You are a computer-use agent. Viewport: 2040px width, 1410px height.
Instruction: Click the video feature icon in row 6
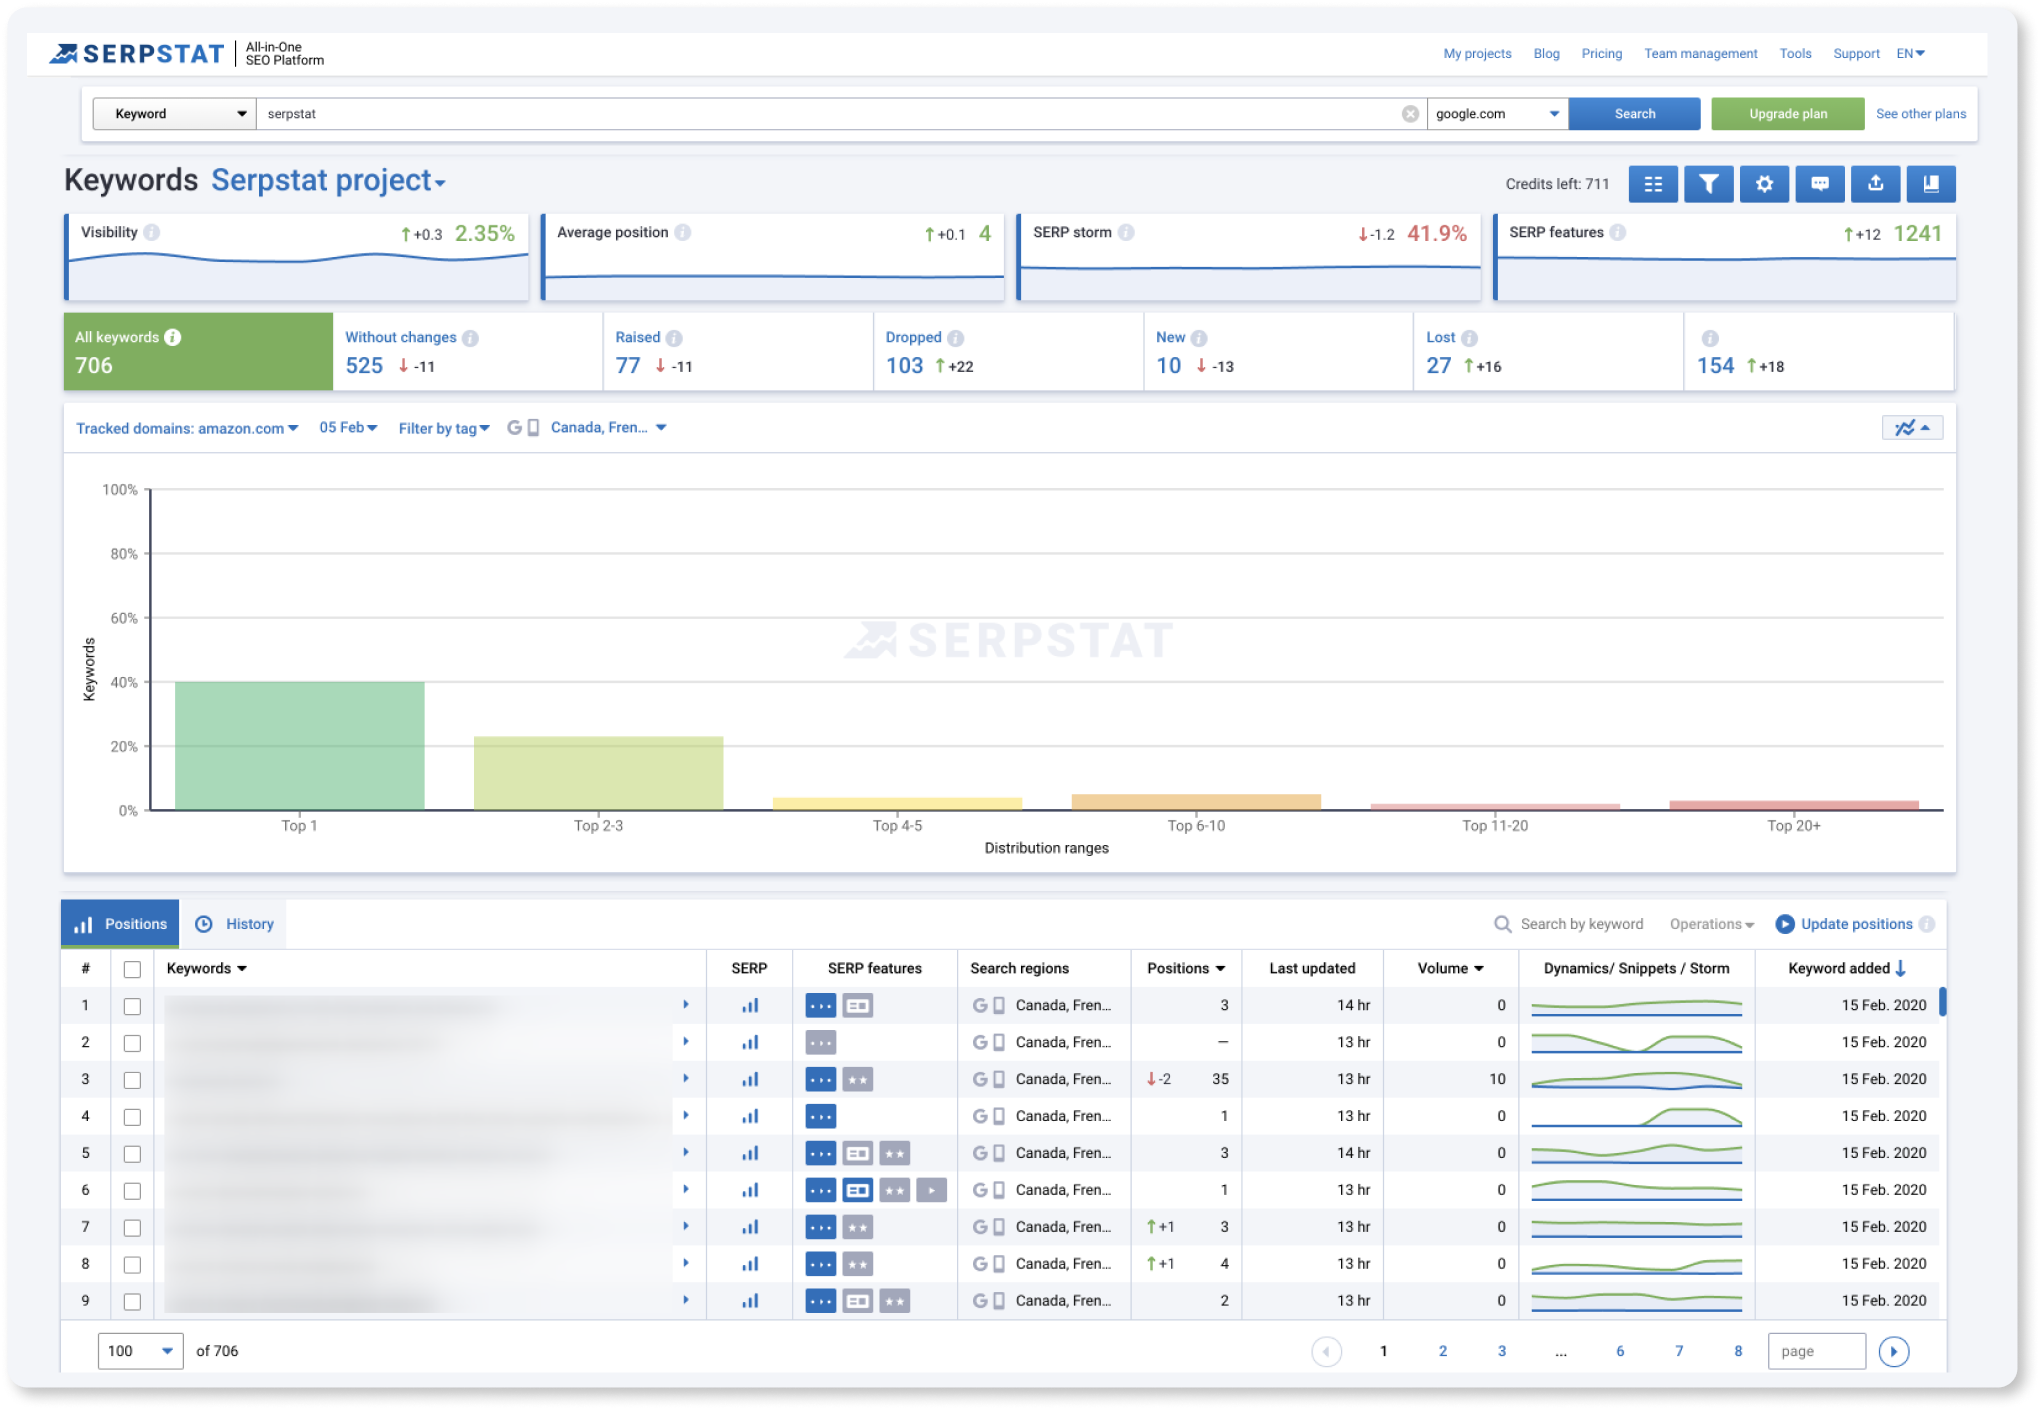[x=931, y=1190]
